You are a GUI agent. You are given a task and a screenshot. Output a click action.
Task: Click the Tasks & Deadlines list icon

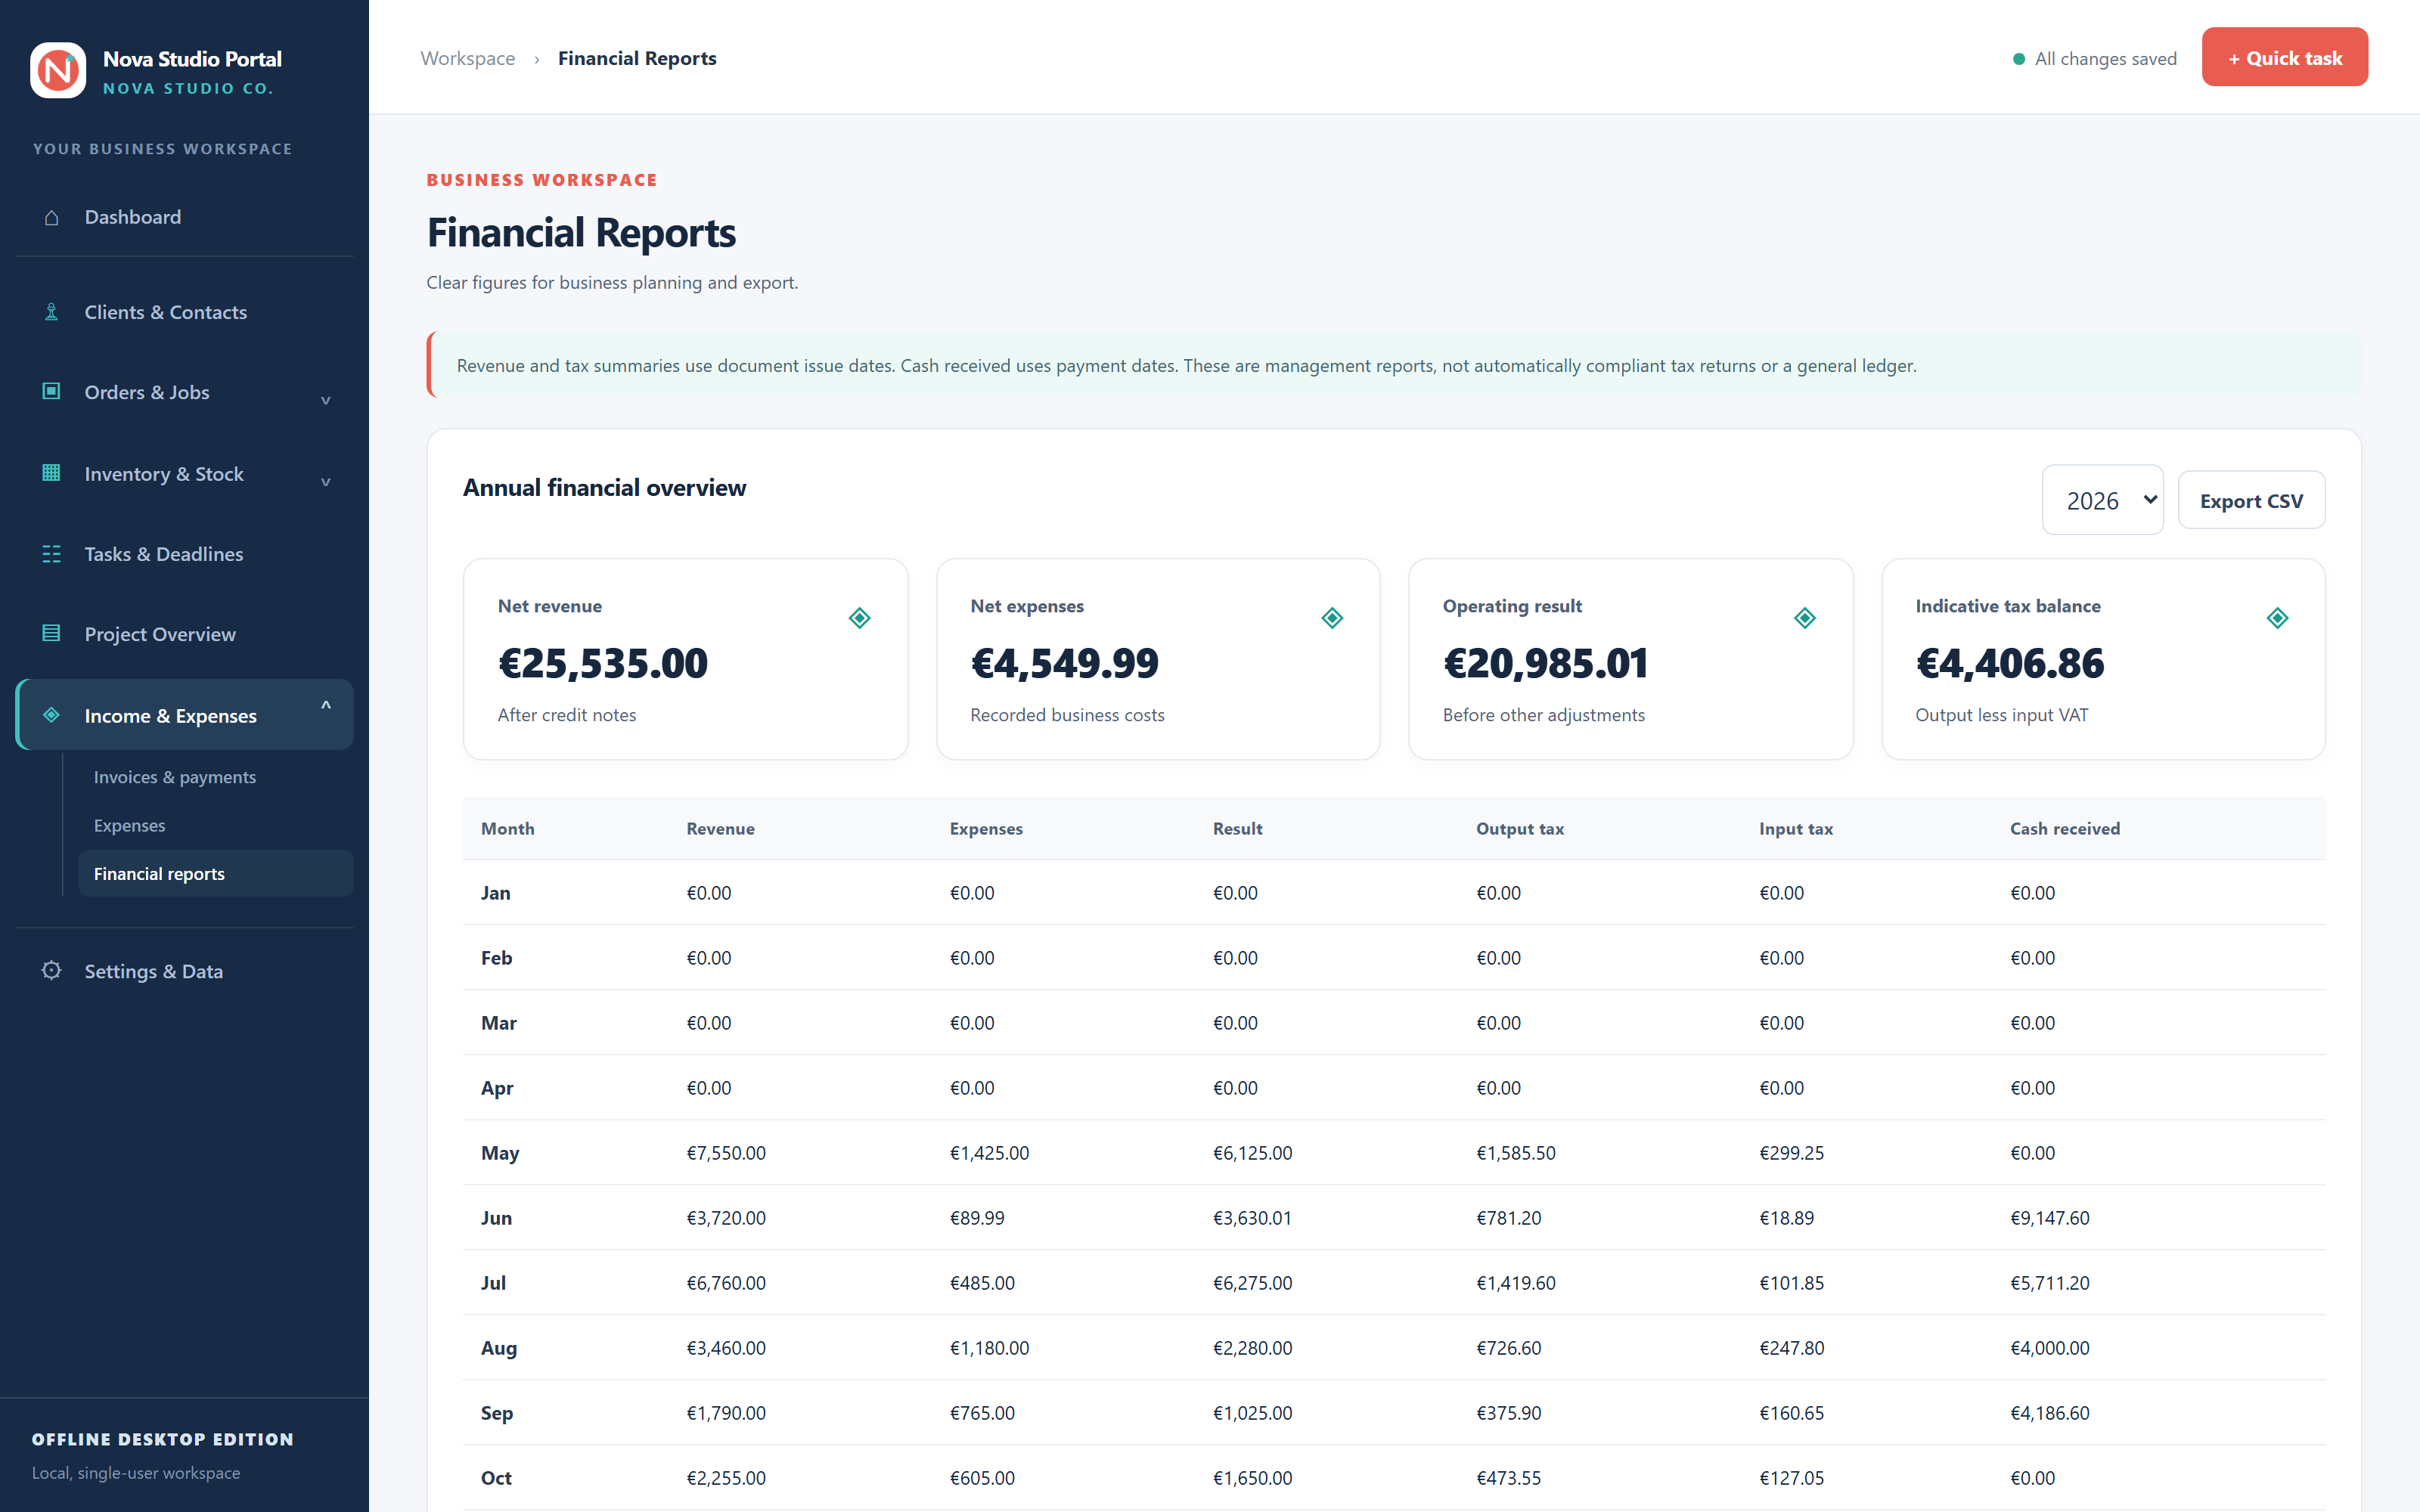51,554
